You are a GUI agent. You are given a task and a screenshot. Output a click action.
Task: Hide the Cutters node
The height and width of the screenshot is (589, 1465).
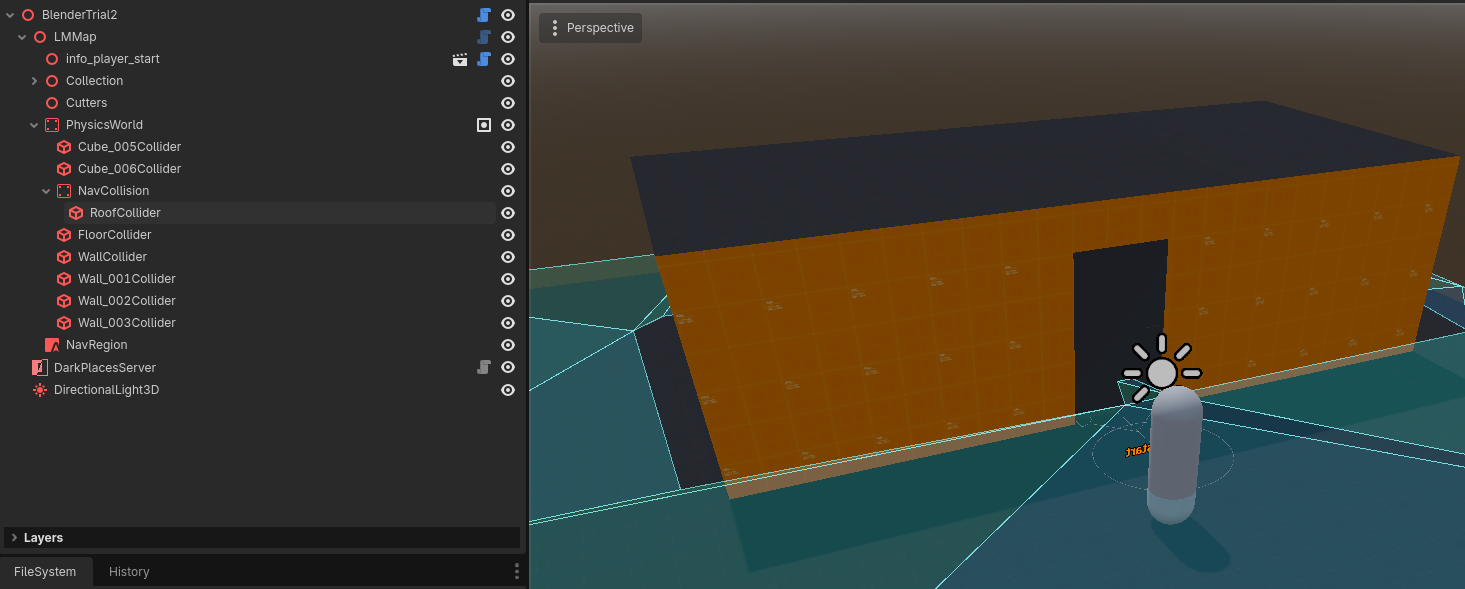508,103
